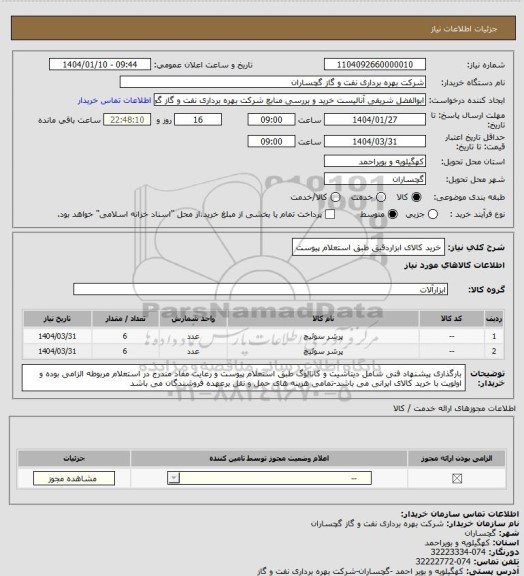
Task: Click the response deadline date 1404/01/27
Action: tap(375, 120)
